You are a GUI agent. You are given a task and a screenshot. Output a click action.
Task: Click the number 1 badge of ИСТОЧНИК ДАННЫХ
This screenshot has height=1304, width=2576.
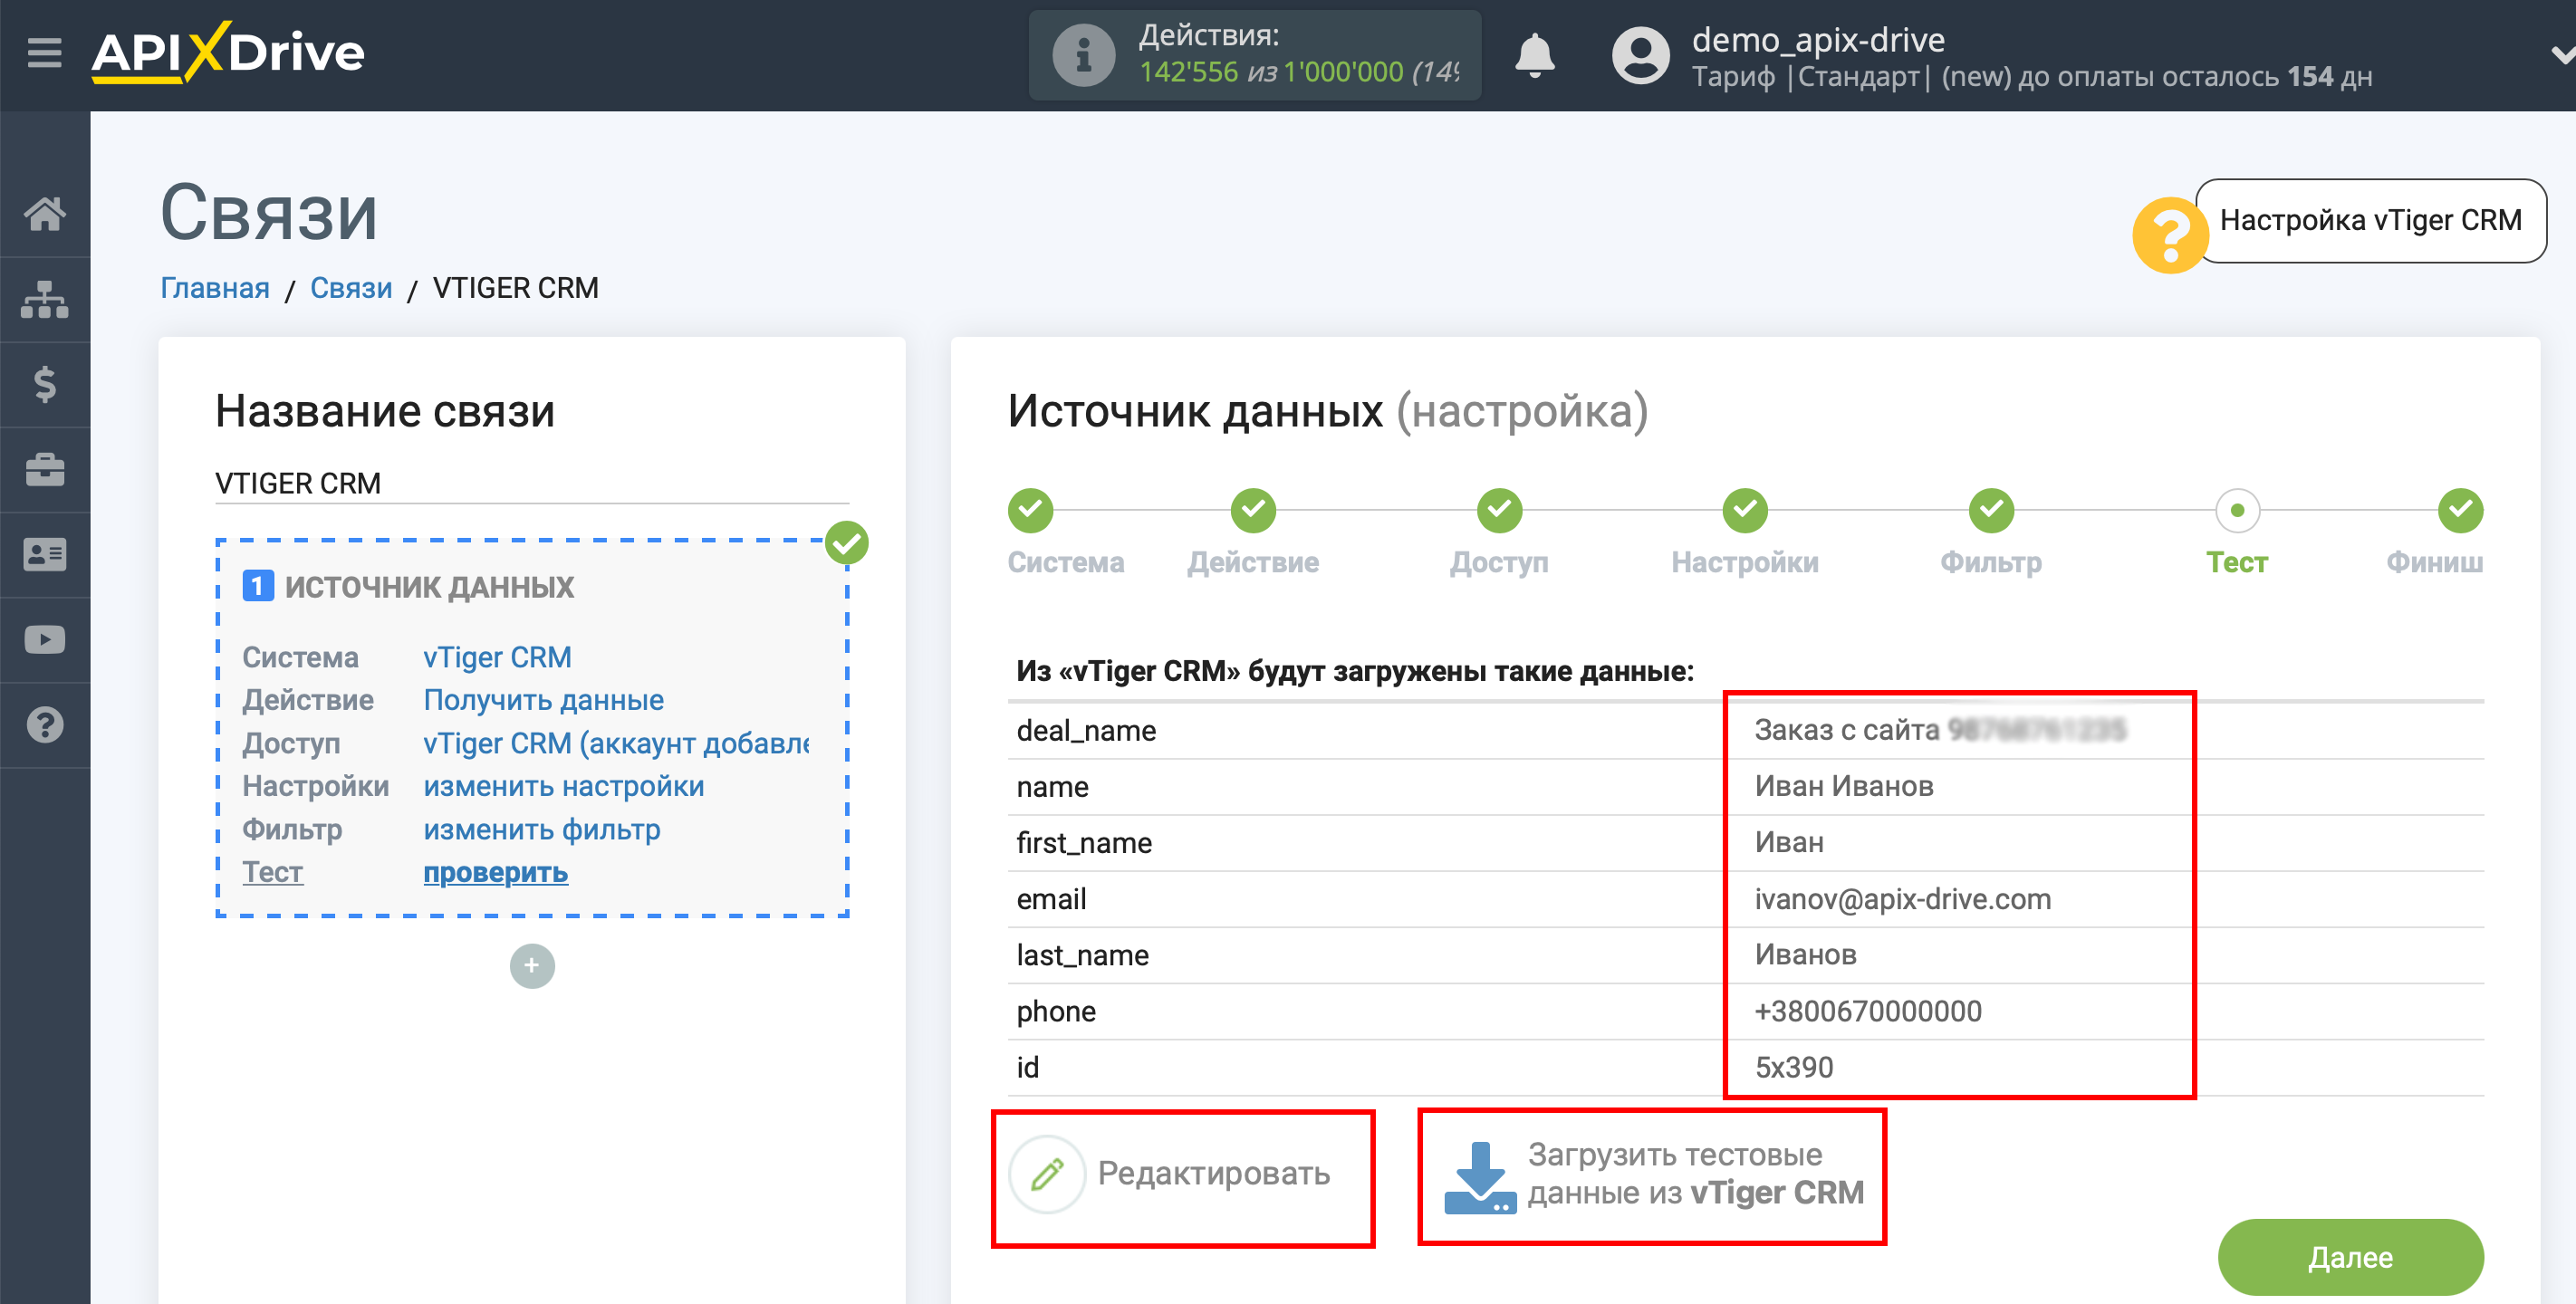(258, 586)
